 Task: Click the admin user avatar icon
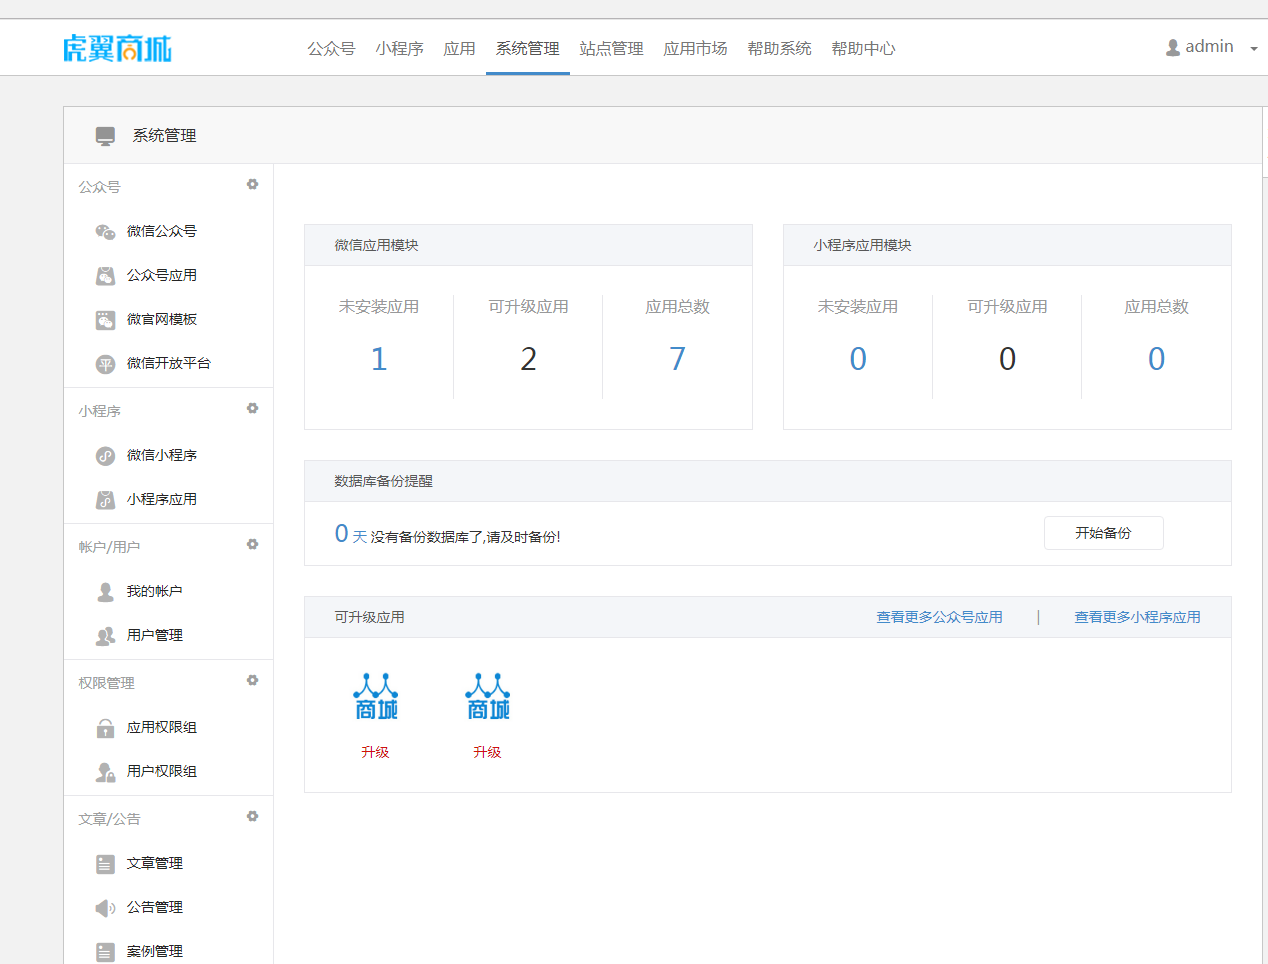pyautogui.click(x=1173, y=48)
